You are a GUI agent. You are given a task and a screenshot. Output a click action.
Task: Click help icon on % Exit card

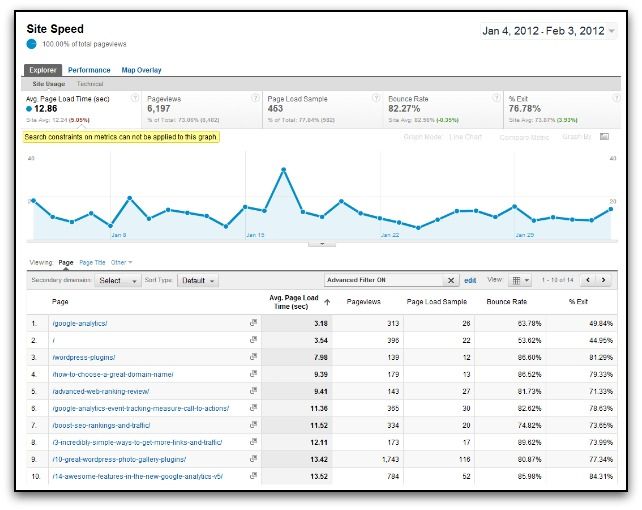pos(616,98)
